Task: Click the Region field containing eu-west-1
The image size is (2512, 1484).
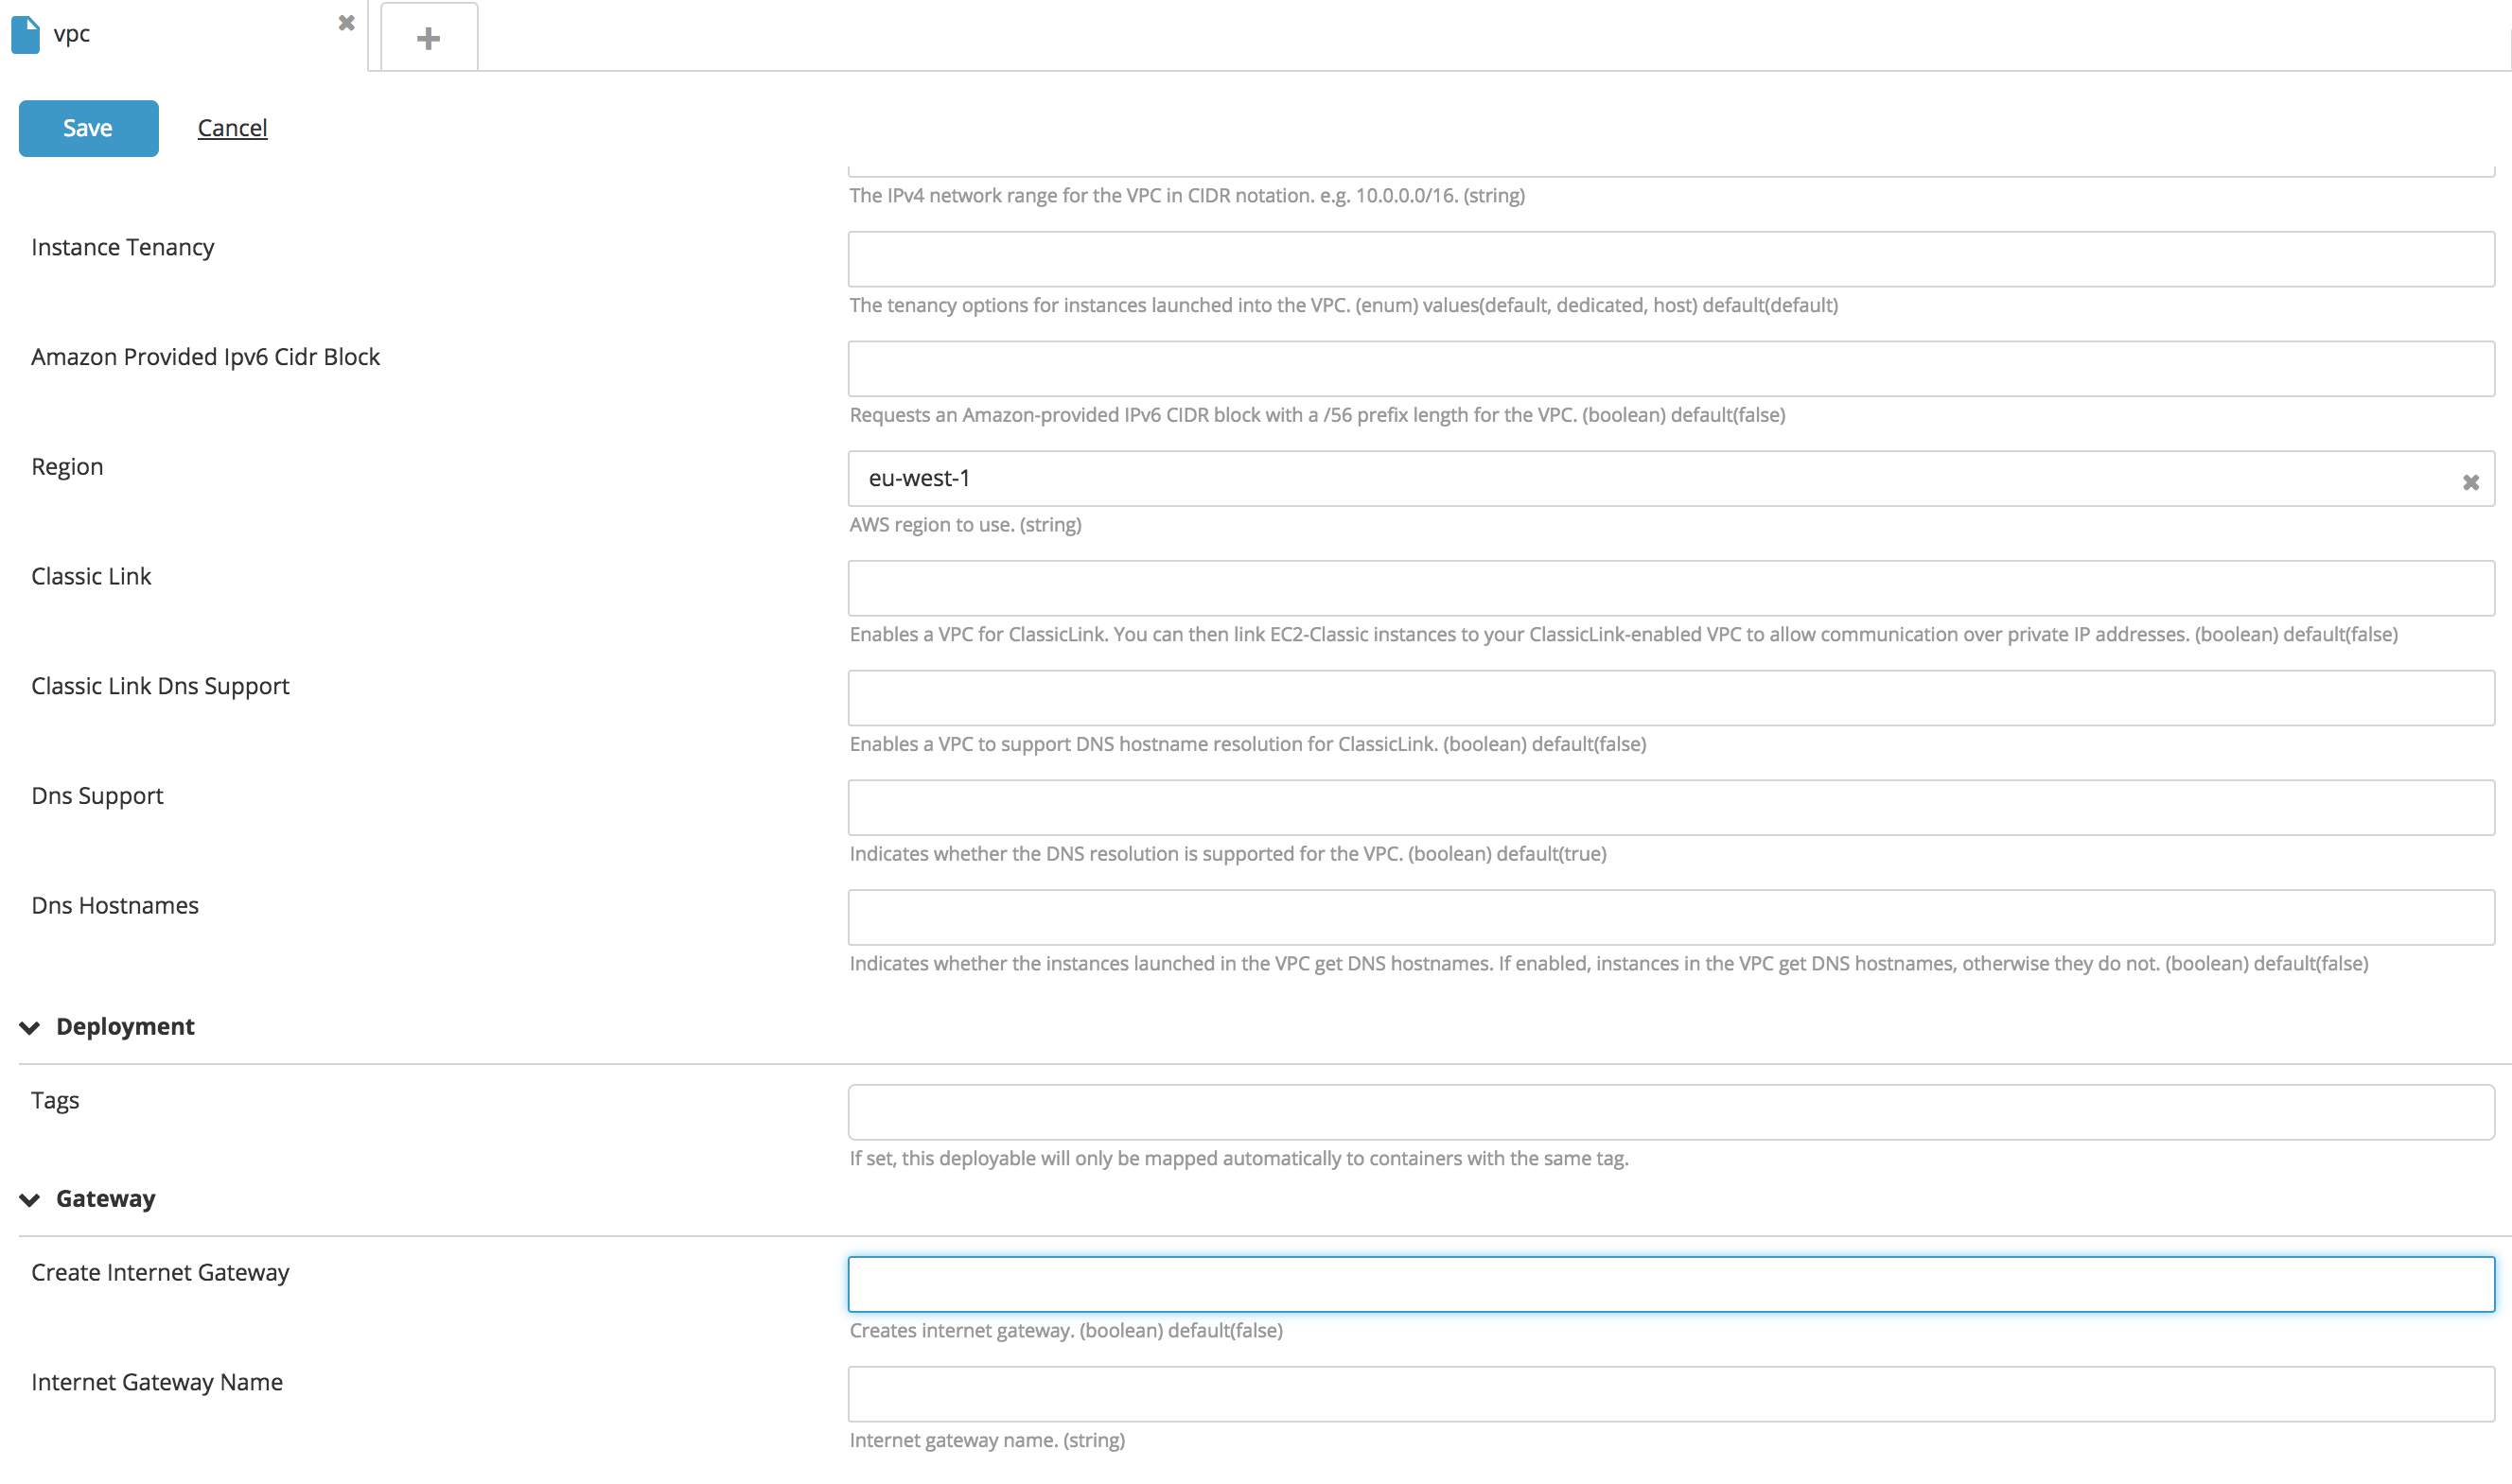Action: 1650,479
